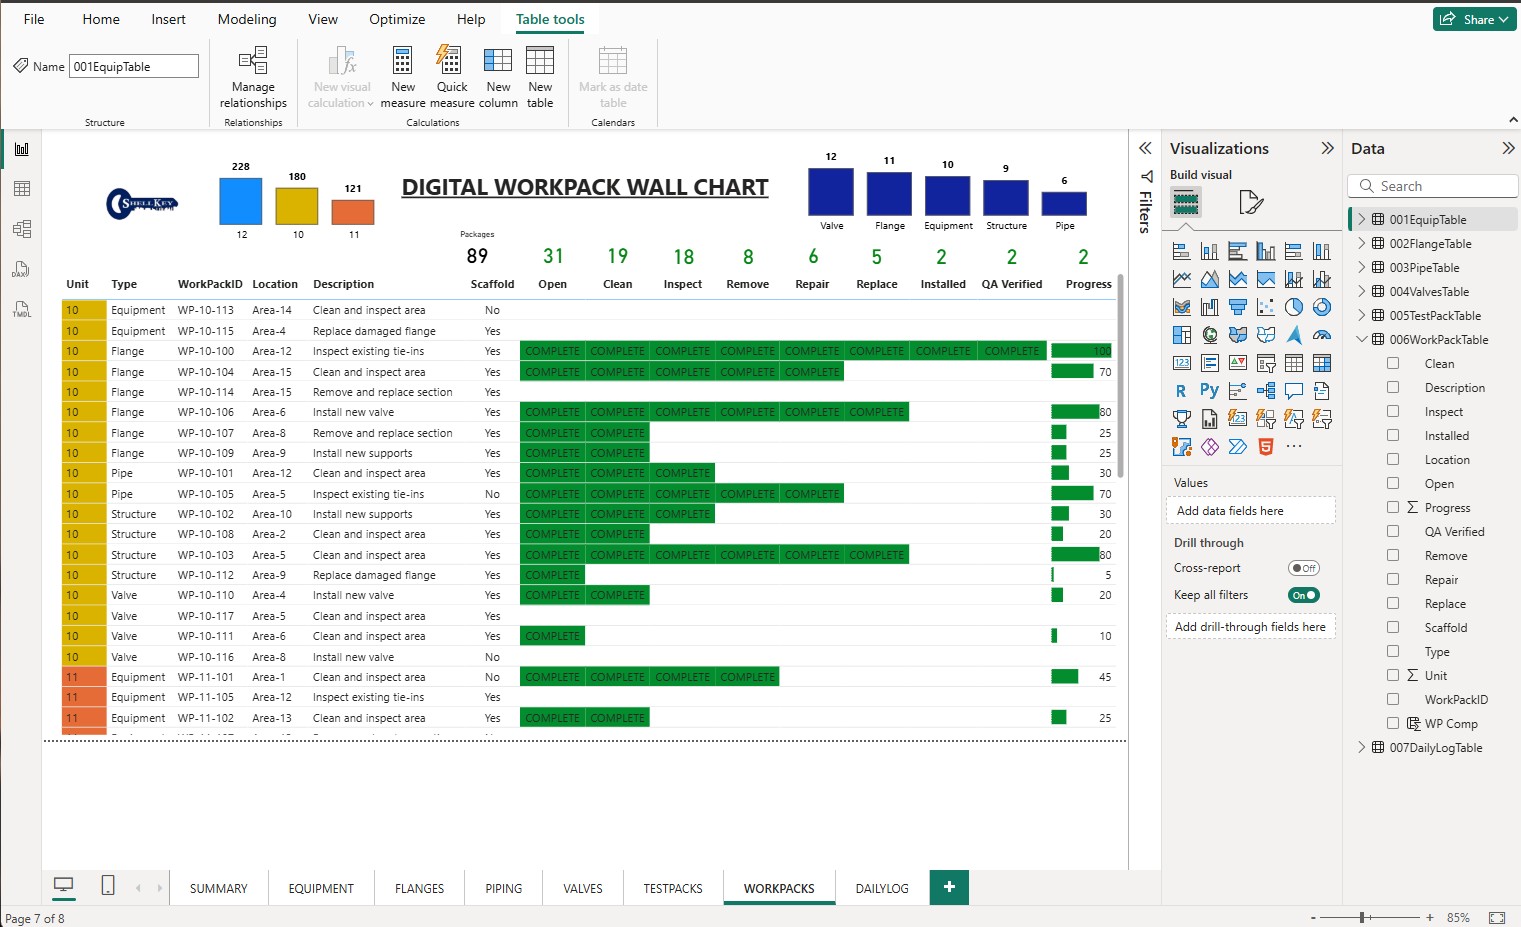
Task: Enable the Clean field in 006WorkPackTable
Action: pyautogui.click(x=1393, y=363)
